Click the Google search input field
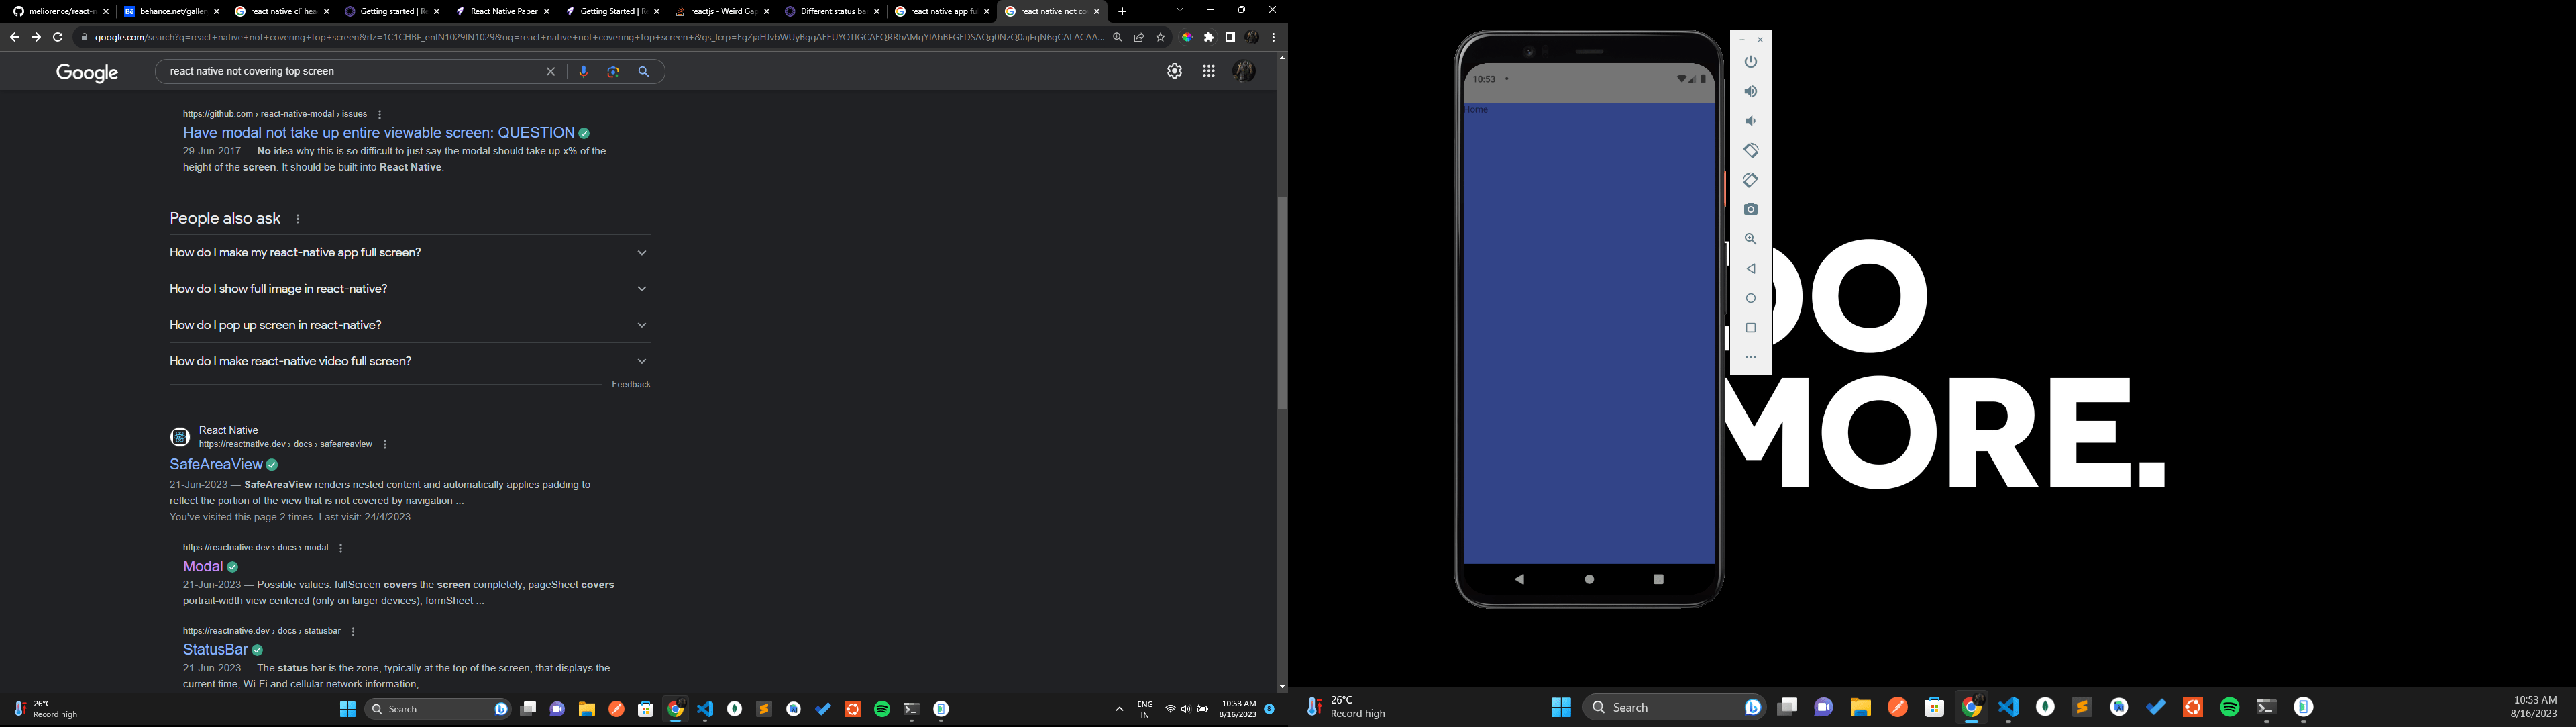Image resolution: width=2576 pixels, height=727 pixels. pyautogui.click(x=350, y=72)
